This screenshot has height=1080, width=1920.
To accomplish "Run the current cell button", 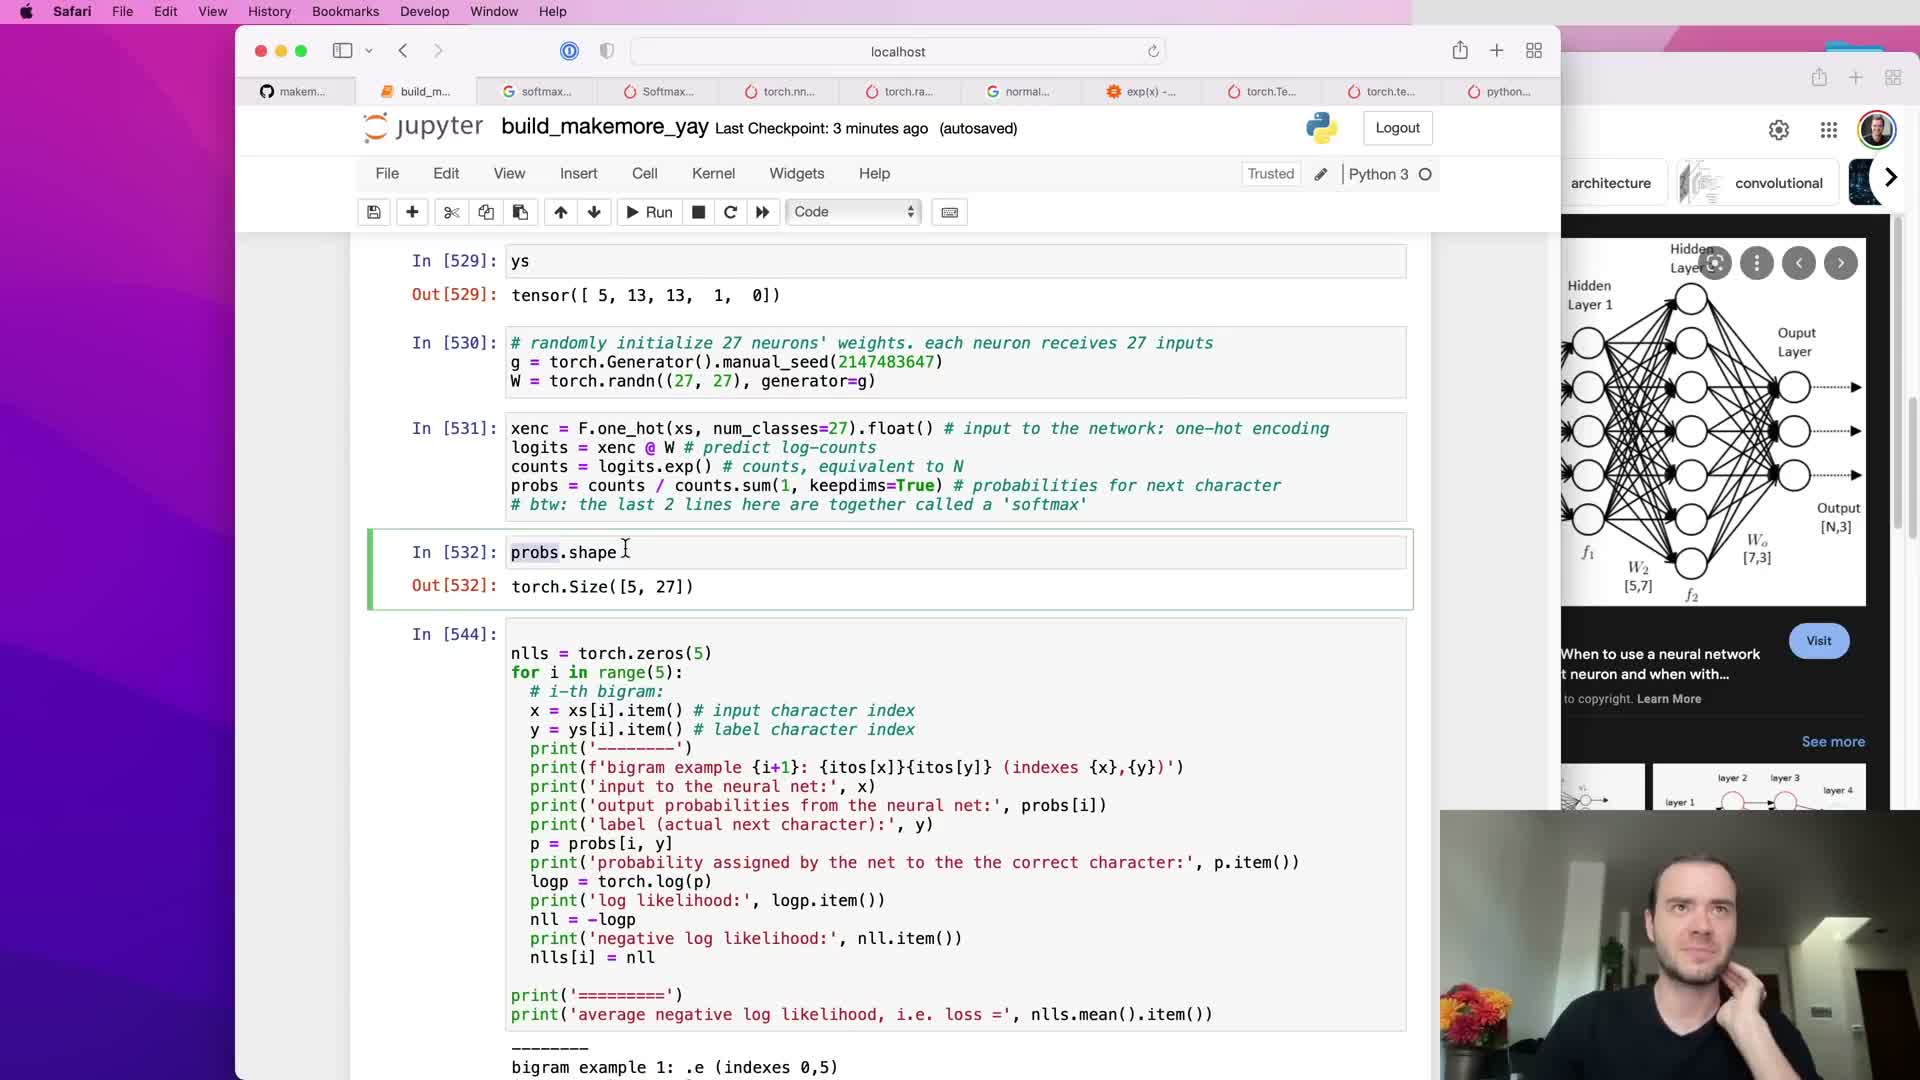I will (649, 212).
